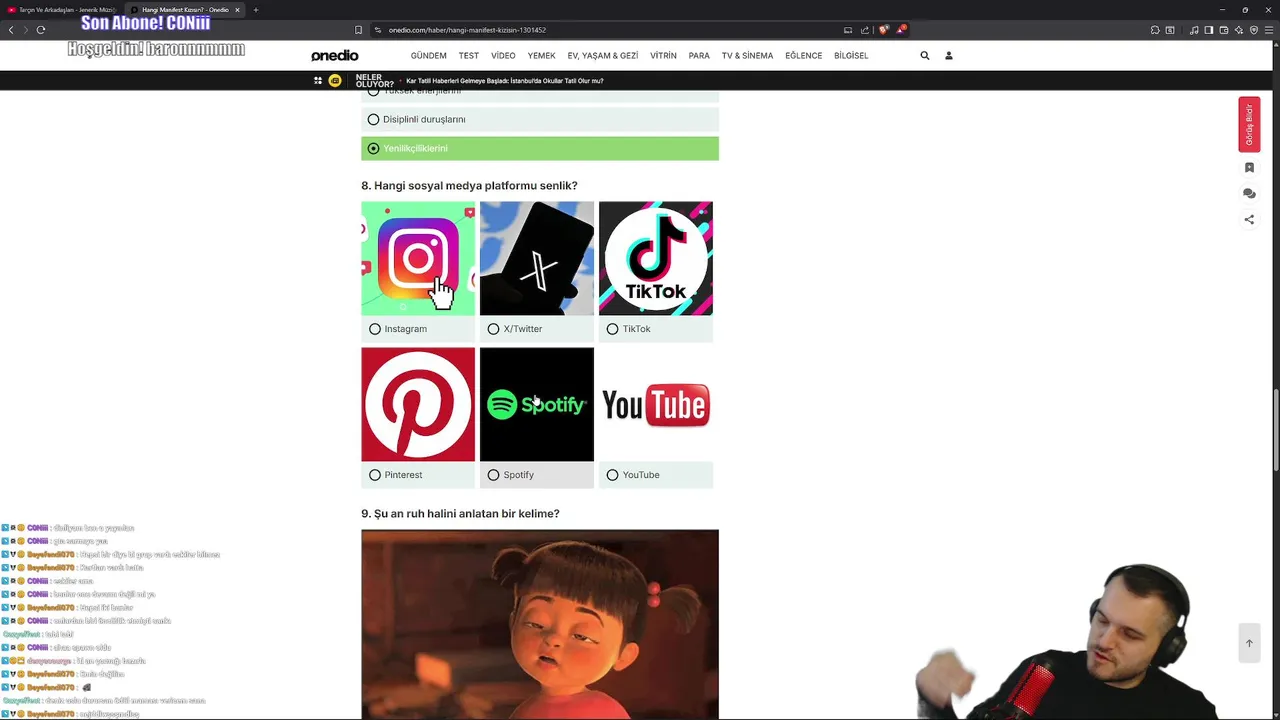
Task: Click the share icon in the address bar
Action: click(865, 30)
